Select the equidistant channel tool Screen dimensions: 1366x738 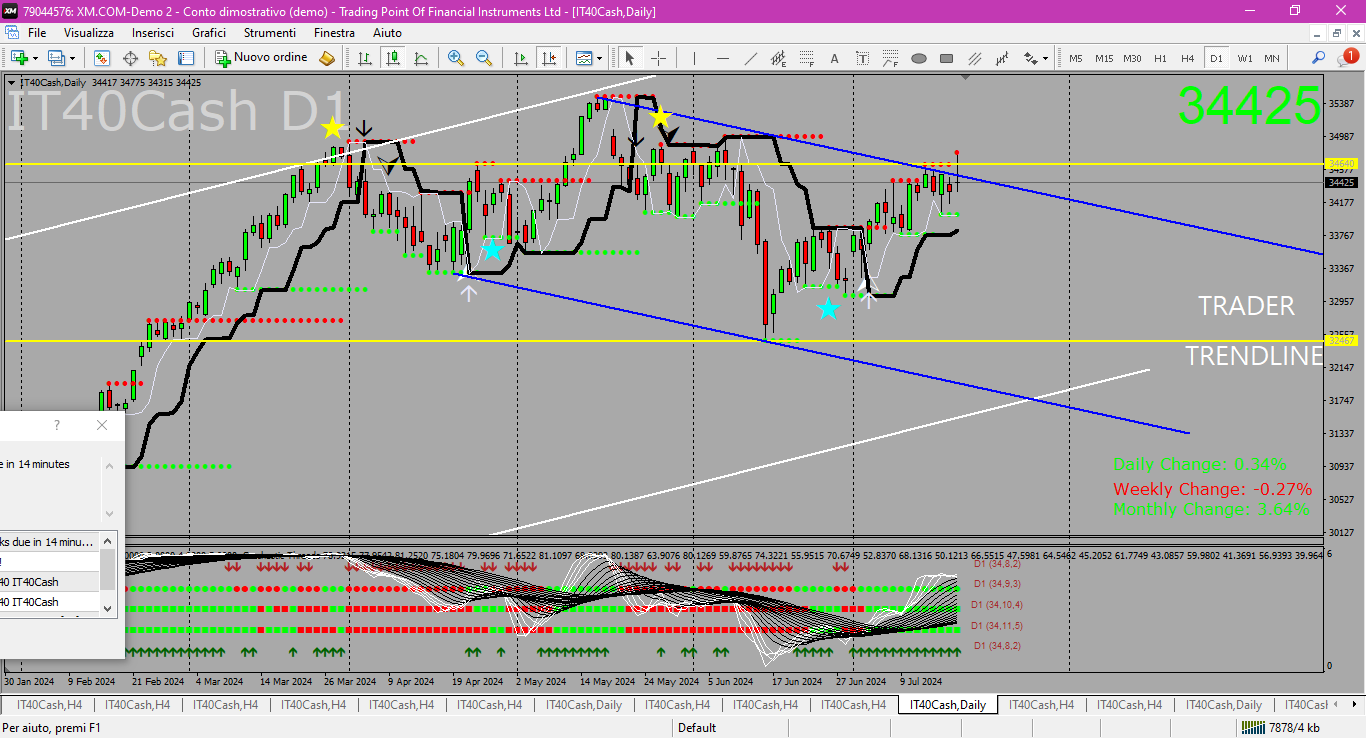tap(778, 58)
